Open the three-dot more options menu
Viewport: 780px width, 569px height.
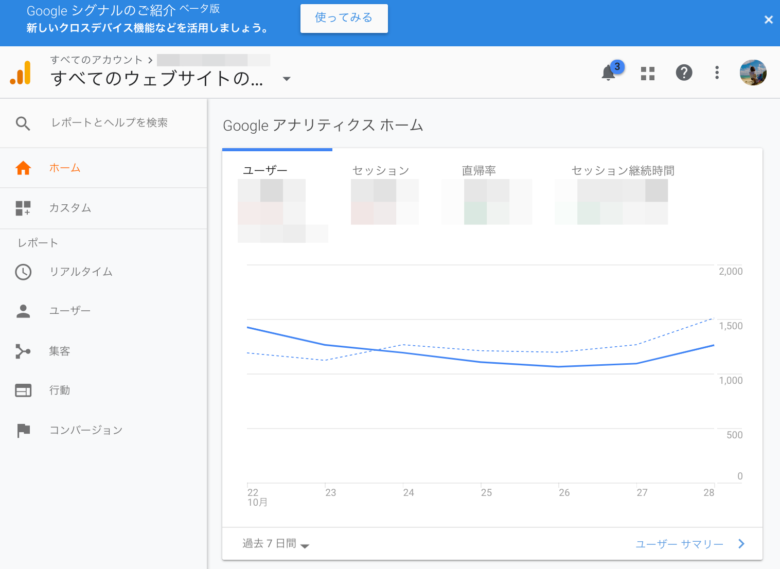click(x=717, y=73)
